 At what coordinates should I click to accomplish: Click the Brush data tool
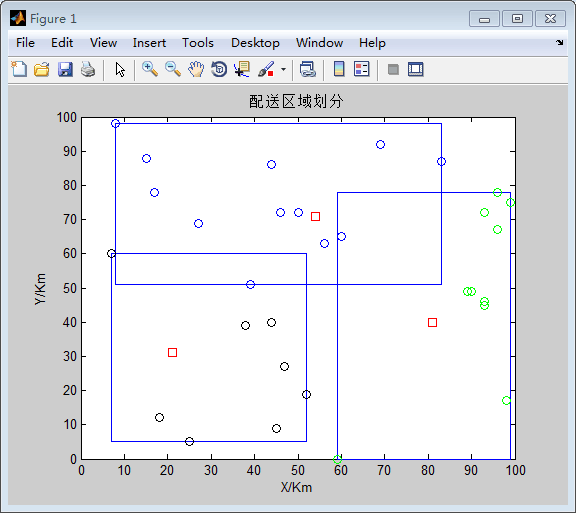(266, 69)
